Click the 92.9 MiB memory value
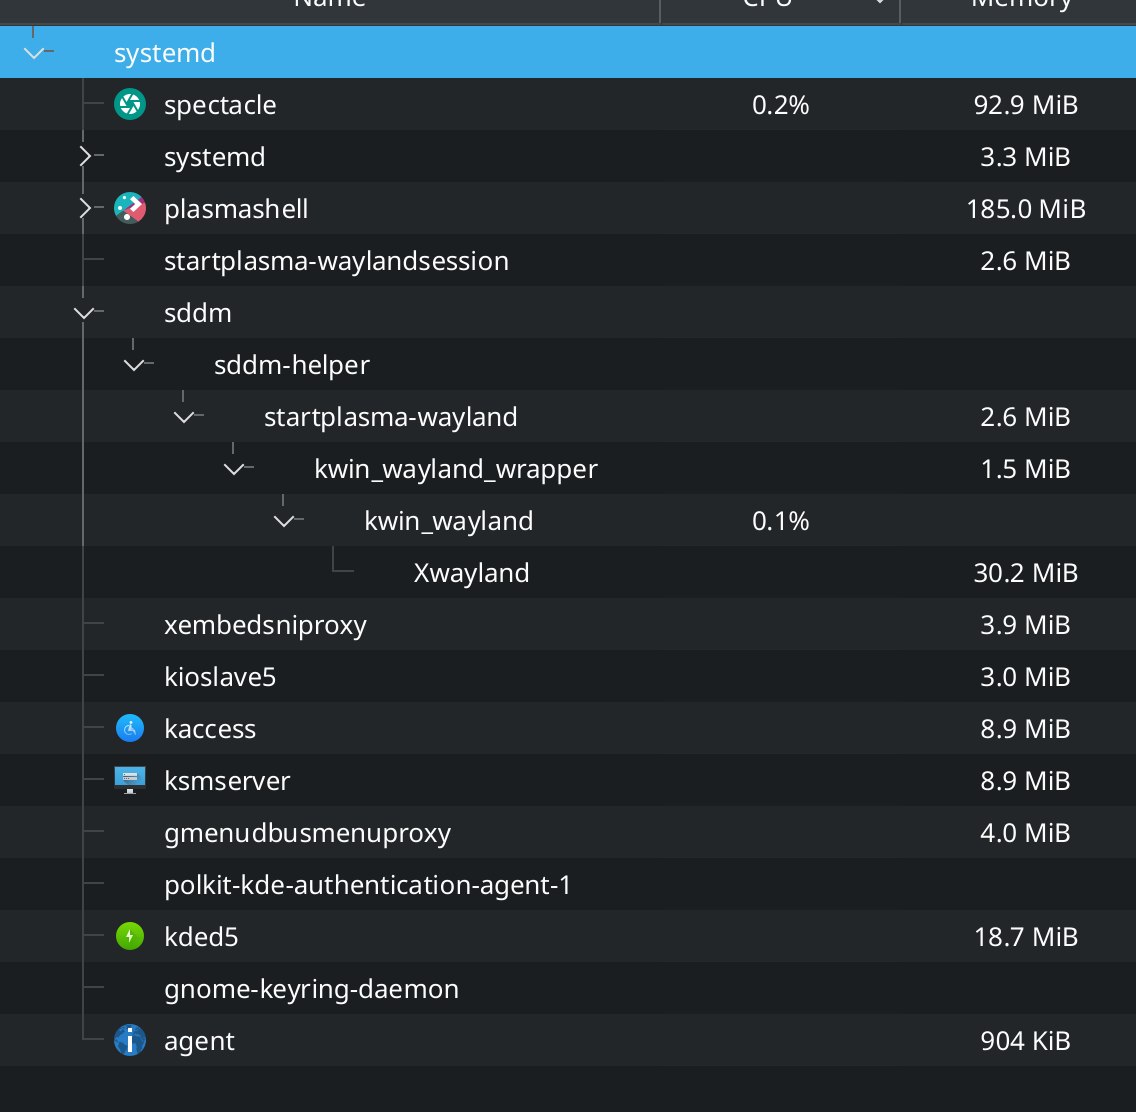Viewport: 1136px width, 1112px height. 1026,105
